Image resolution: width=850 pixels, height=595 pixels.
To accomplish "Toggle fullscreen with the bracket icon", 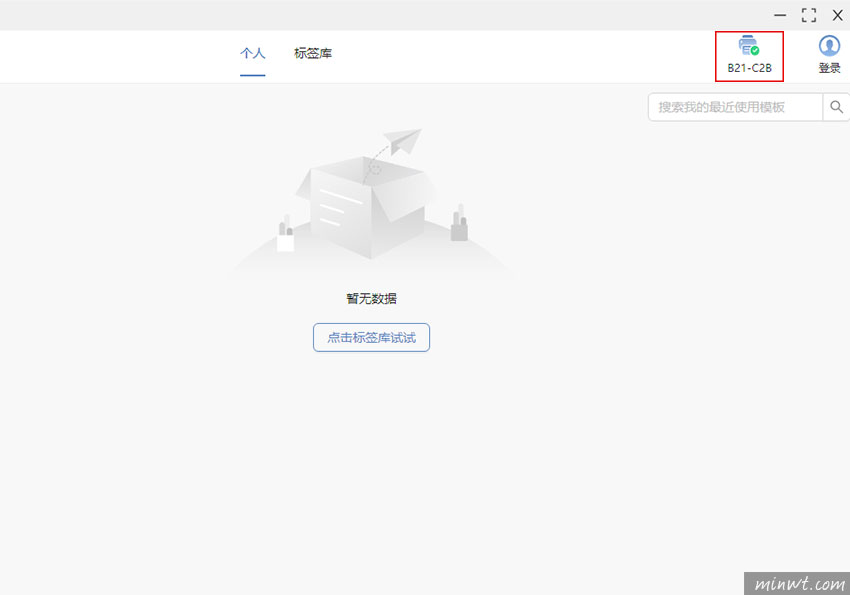I will [x=809, y=15].
